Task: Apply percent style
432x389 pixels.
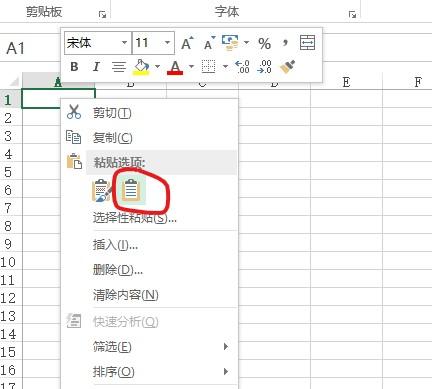Action: 265,44
